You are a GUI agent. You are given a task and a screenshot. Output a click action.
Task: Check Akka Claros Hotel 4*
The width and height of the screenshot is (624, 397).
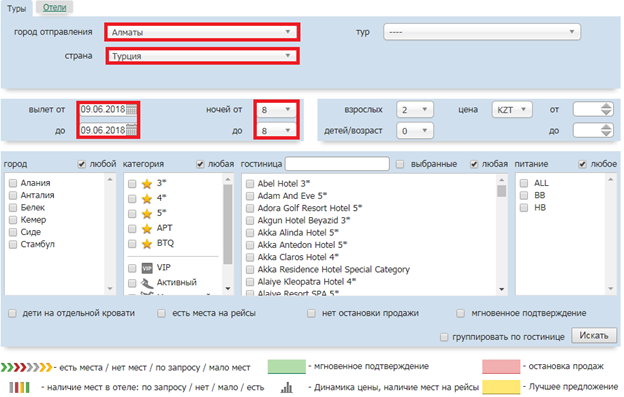250,258
